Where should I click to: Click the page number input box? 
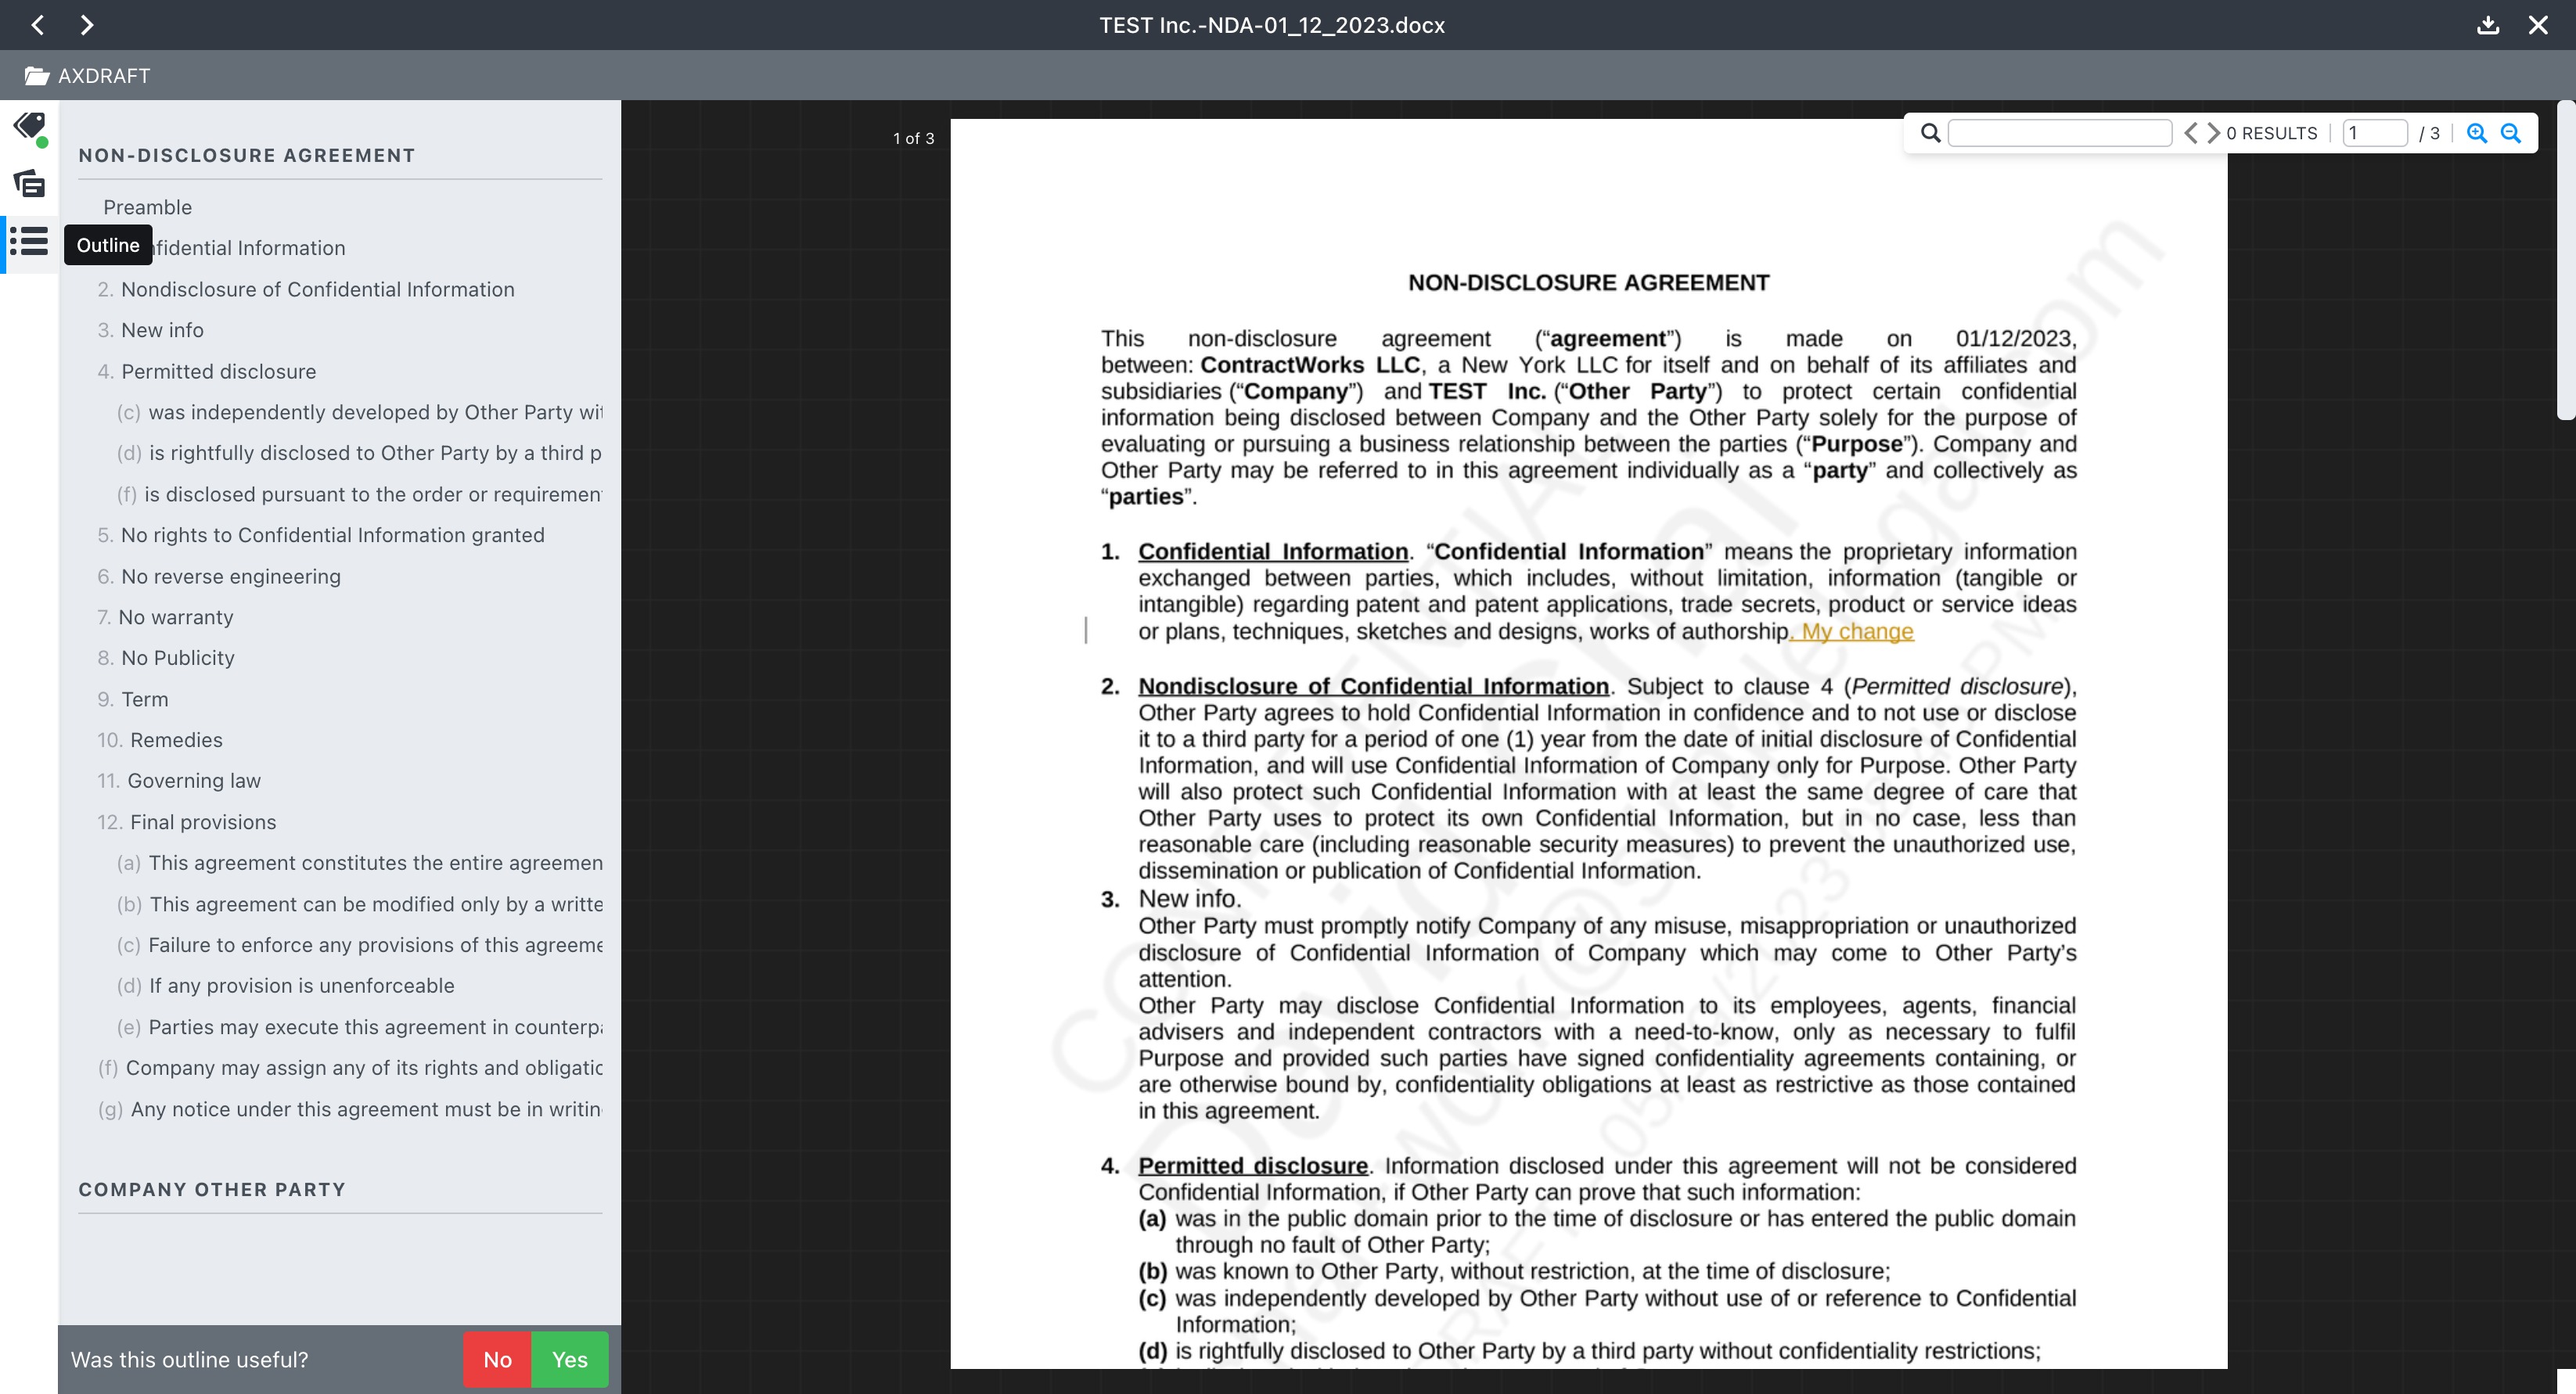point(2375,133)
